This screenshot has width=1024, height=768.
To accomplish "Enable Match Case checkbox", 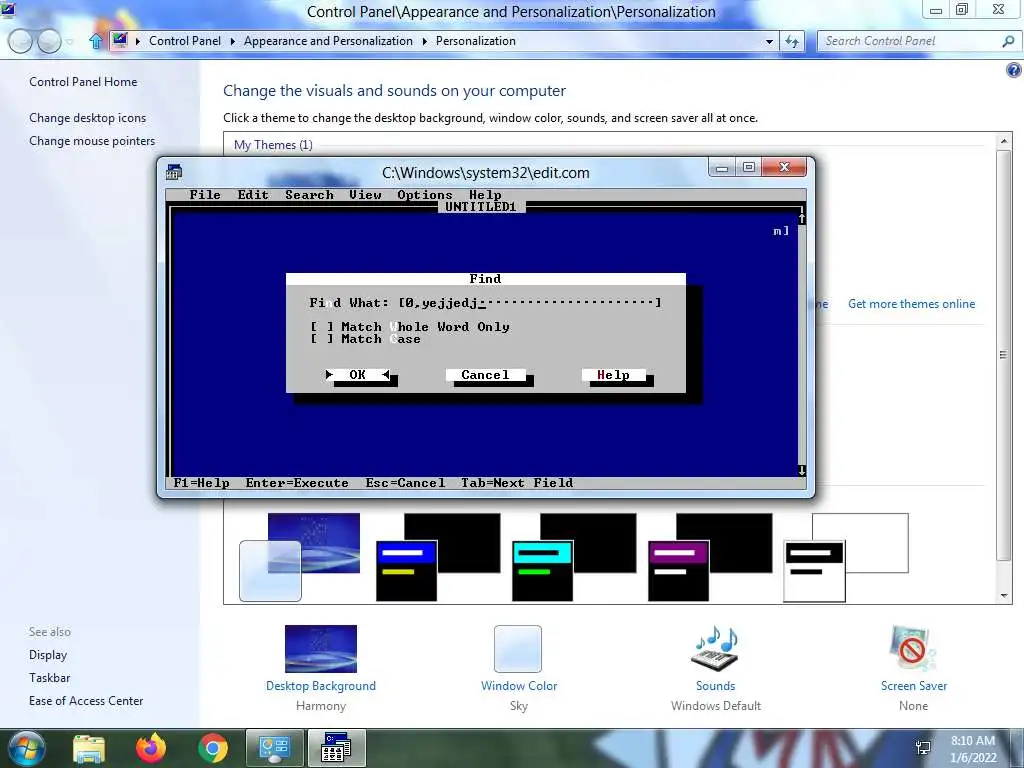I will pyautogui.click(x=321, y=339).
